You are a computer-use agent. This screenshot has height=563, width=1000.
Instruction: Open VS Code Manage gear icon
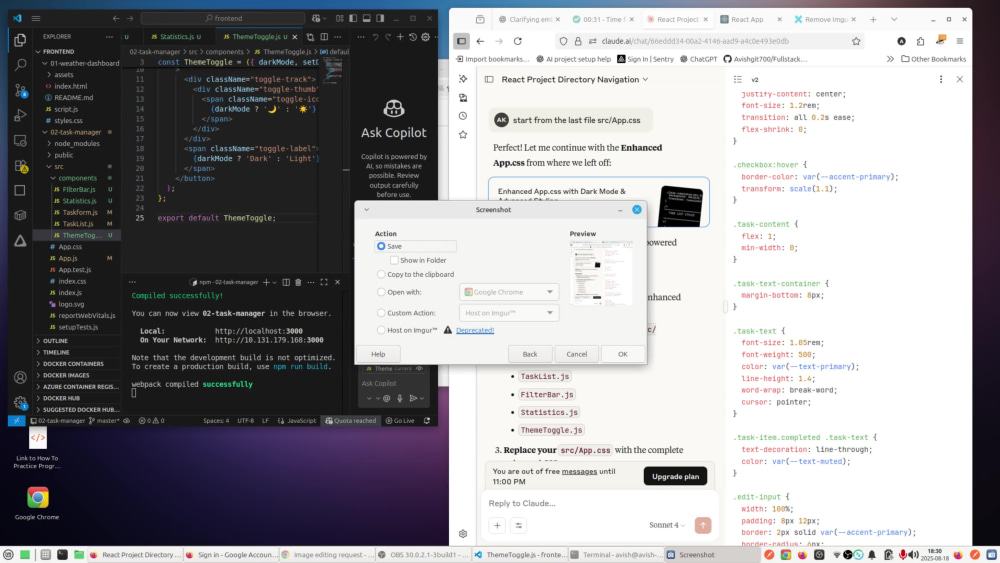click(20, 402)
